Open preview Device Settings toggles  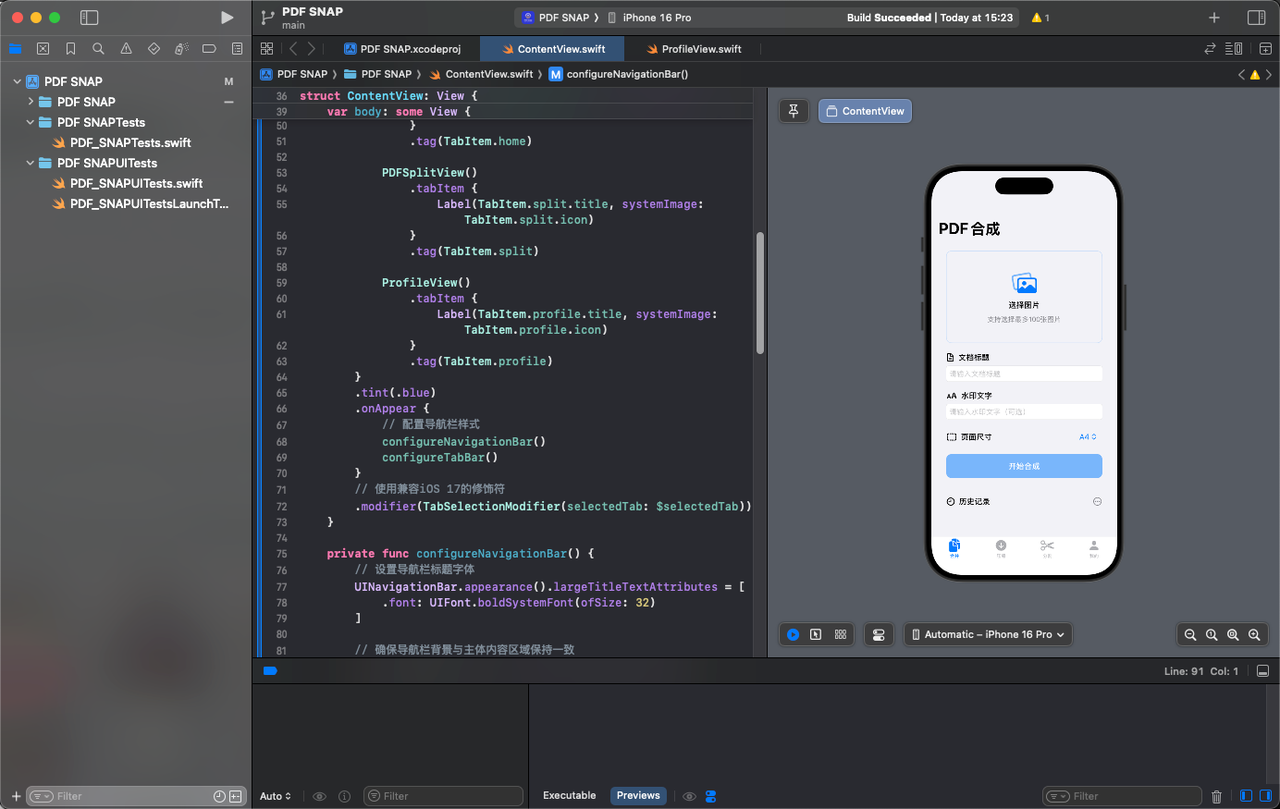tap(879, 634)
